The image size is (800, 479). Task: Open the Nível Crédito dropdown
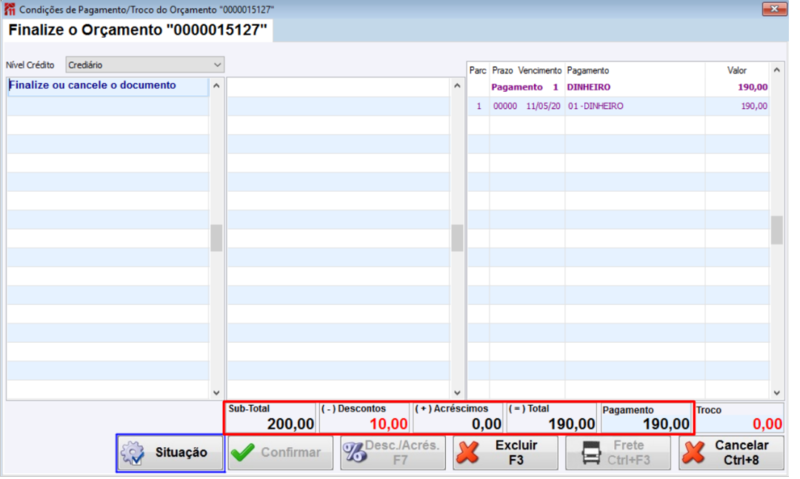click(x=144, y=65)
